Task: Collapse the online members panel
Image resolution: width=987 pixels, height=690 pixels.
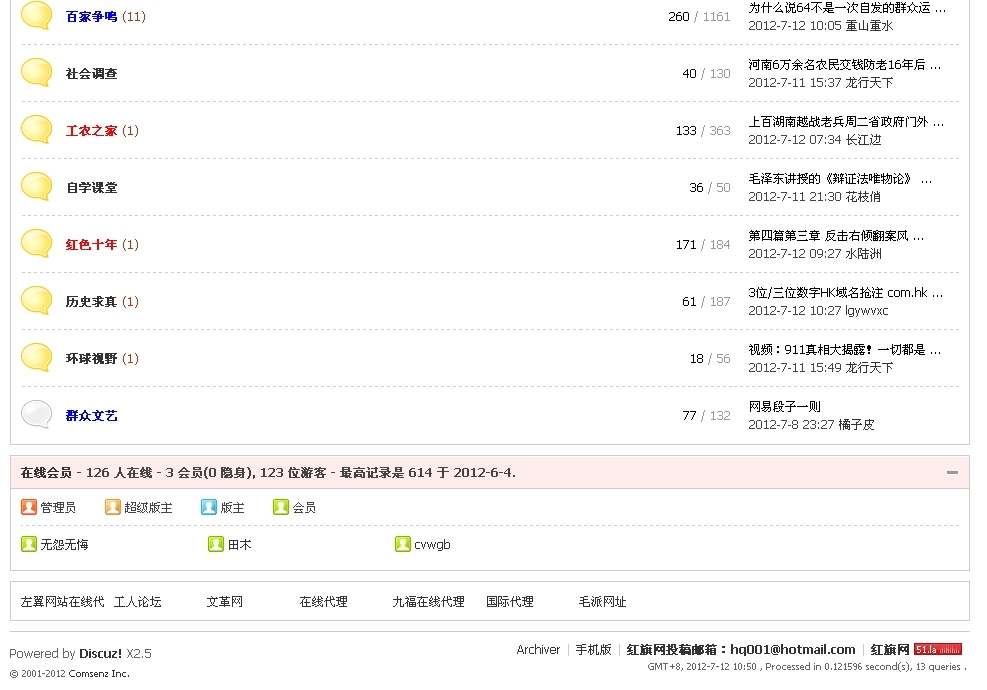Action: (952, 473)
